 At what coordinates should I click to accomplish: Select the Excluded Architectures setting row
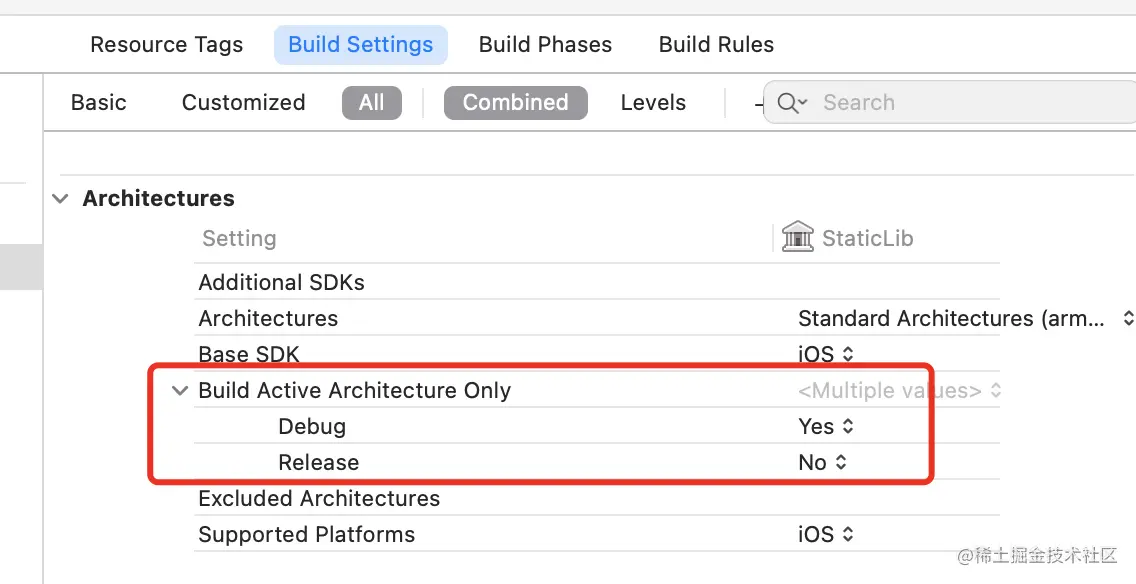(319, 499)
